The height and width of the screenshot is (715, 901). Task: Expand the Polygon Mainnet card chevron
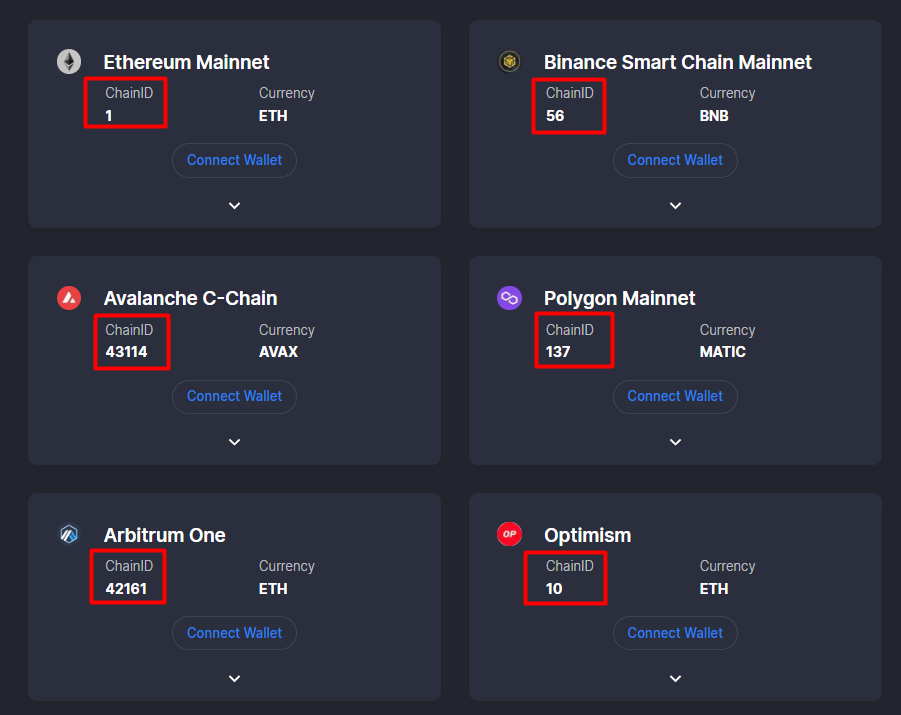(x=675, y=442)
